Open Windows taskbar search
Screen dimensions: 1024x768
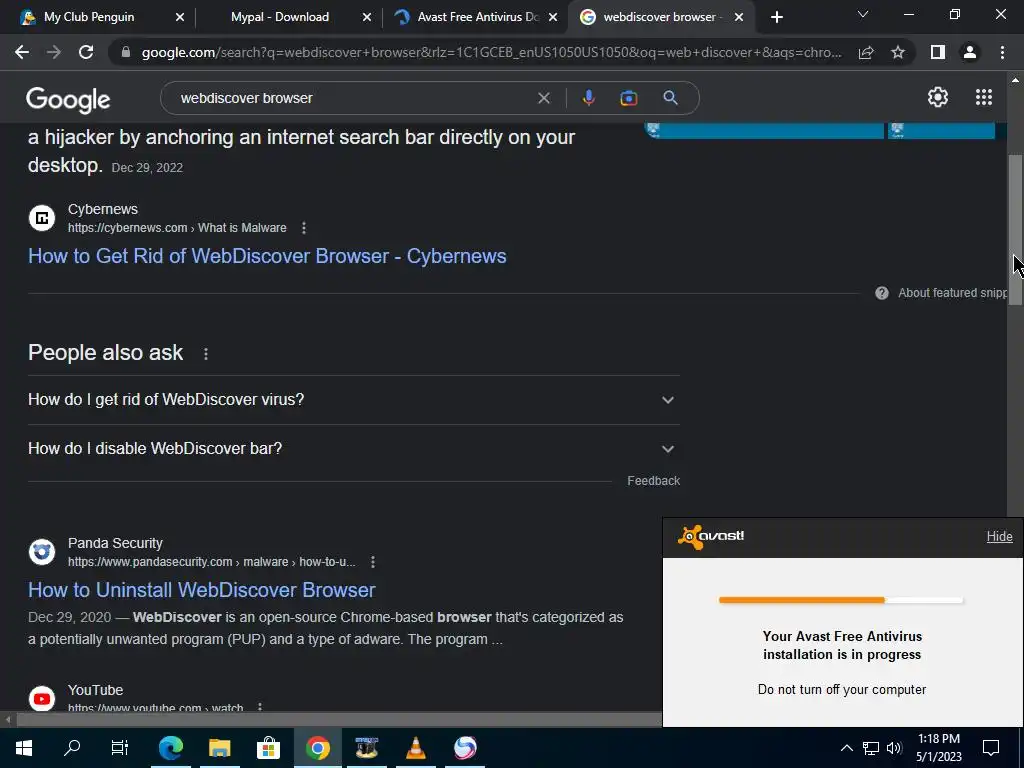coord(72,748)
